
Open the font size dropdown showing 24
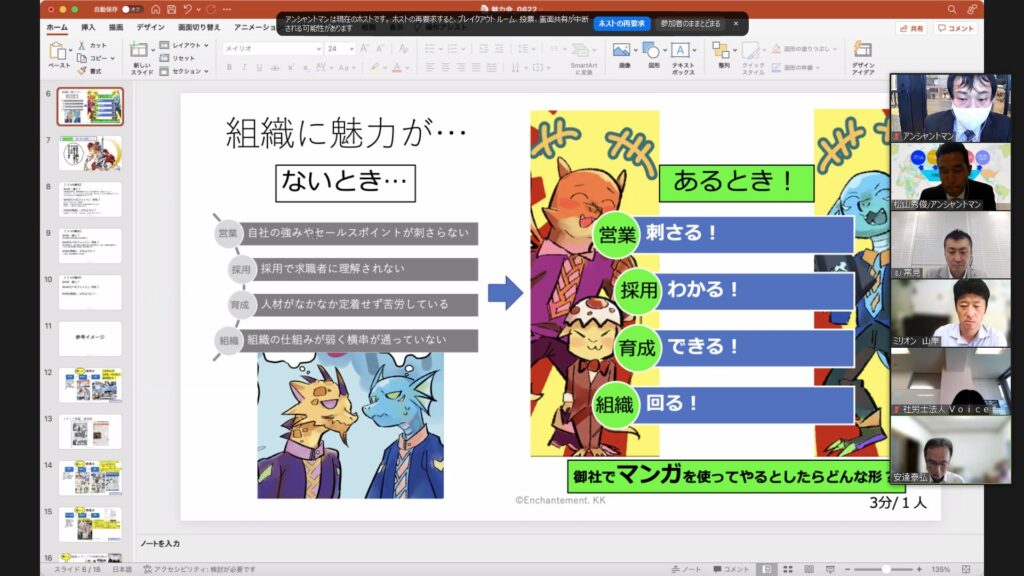351,49
